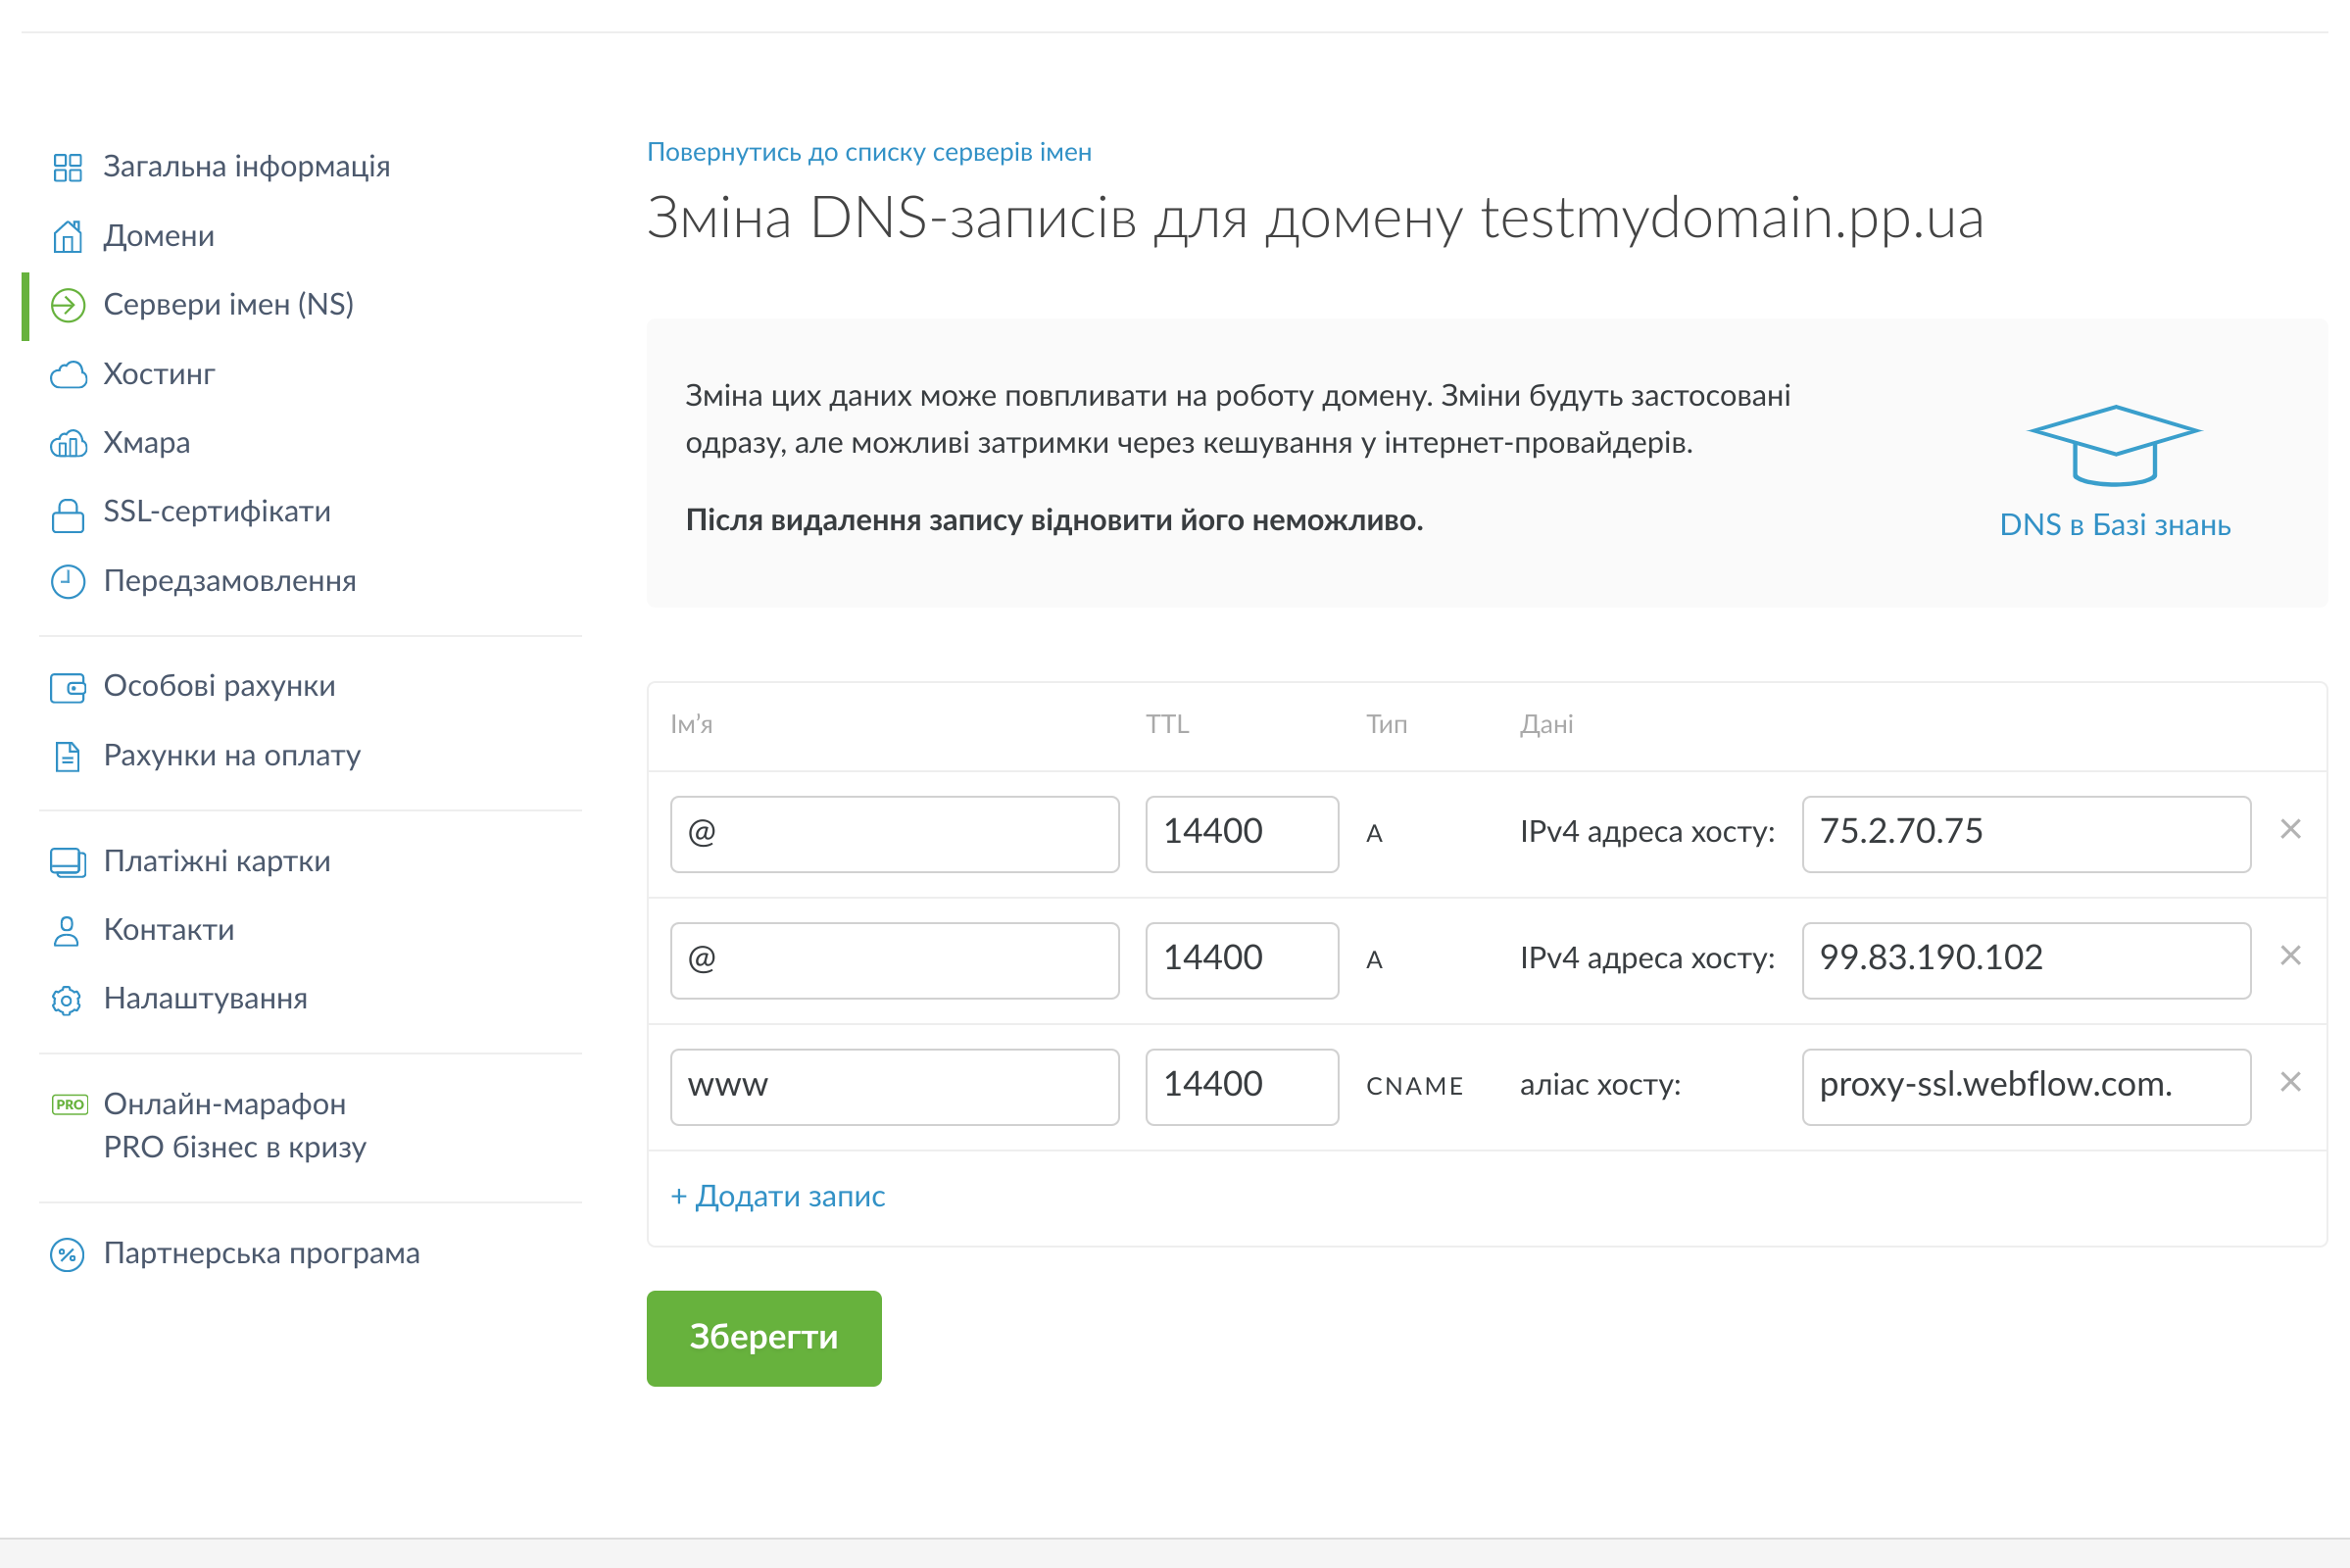This screenshot has height=1568, width=2350.
Task: Go to Особові рахунки section
Action: [x=219, y=687]
